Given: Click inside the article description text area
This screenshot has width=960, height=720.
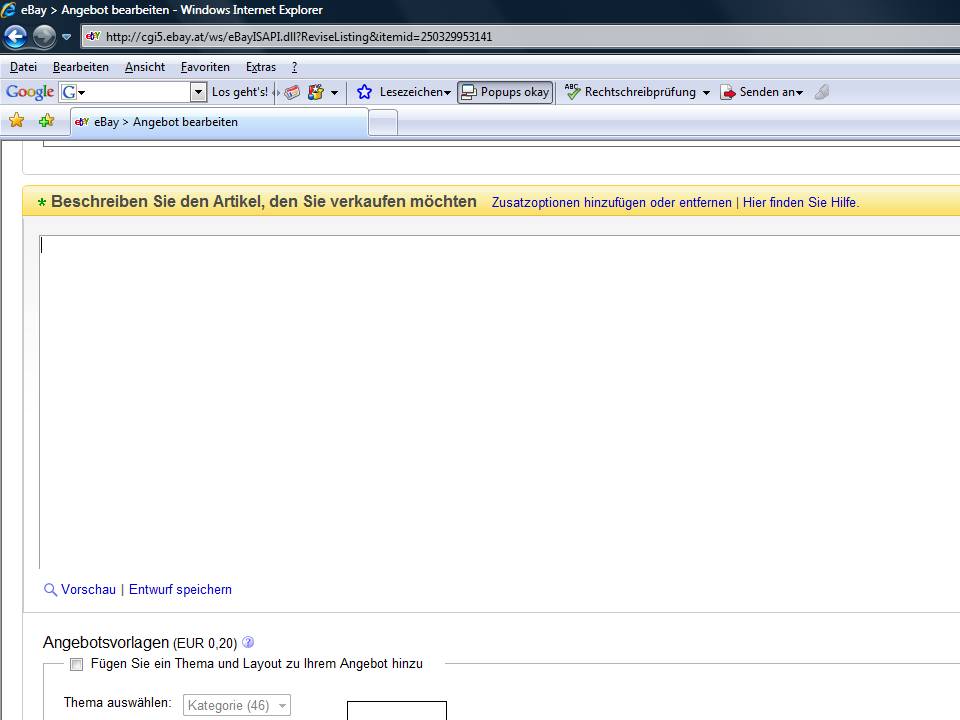Looking at the screenshot, I should (x=500, y=402).
